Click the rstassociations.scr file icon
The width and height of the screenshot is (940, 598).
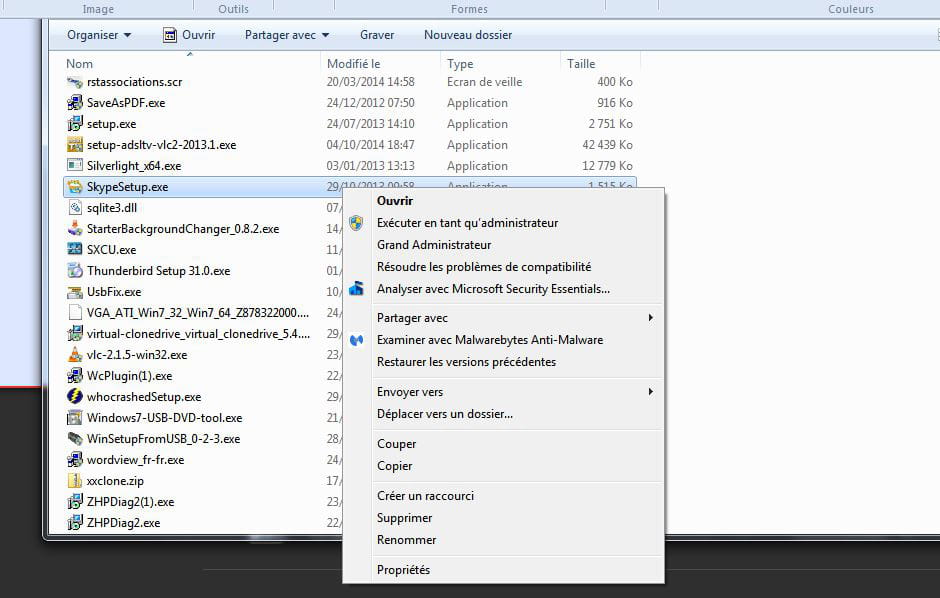click(x=75, y=82)
